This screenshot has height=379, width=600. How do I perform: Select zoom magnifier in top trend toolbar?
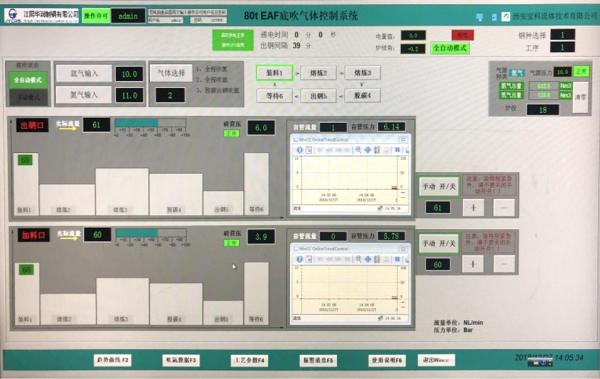pos(358,150)
